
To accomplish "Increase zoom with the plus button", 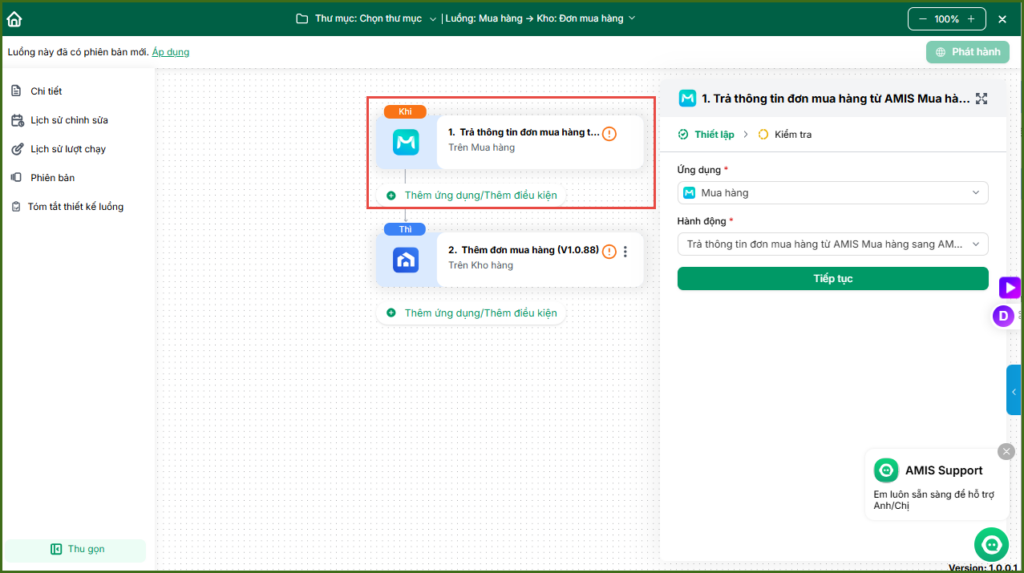I will (971, 19).
